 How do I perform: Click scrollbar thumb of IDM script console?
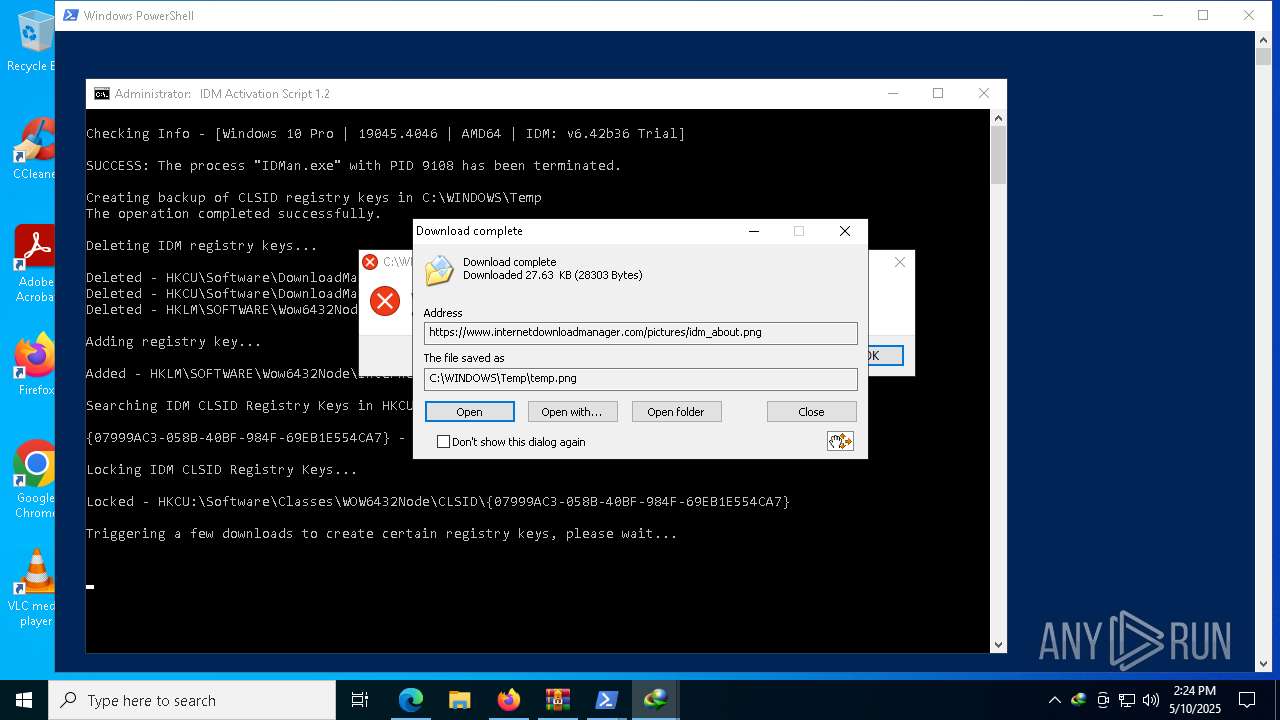(998, 155)
